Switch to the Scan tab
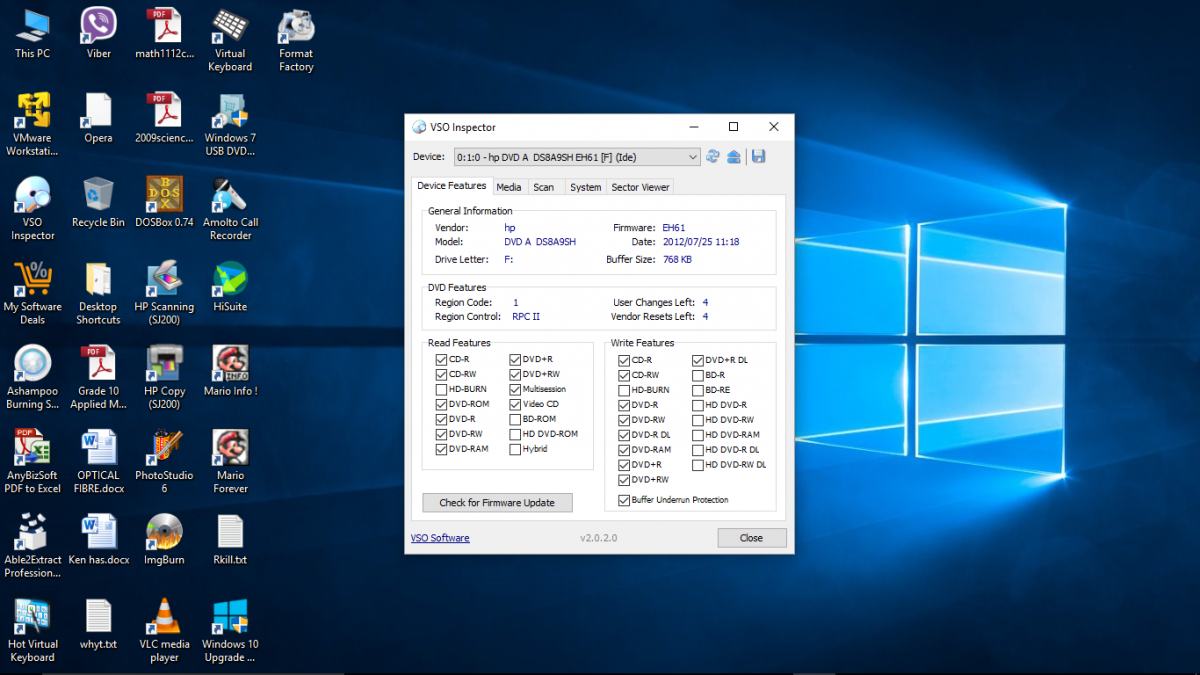This screenshot has width=1200, height=675. click(x=543, y=187)
